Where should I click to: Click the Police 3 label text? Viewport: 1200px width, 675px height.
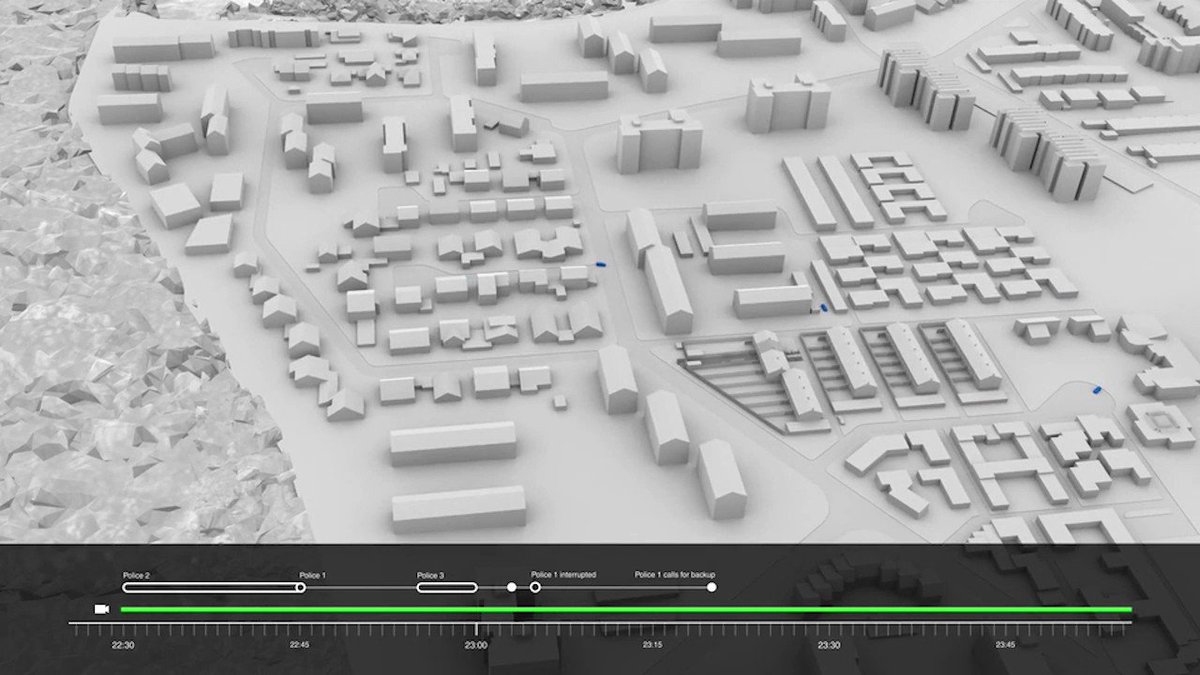coord(430,575)
